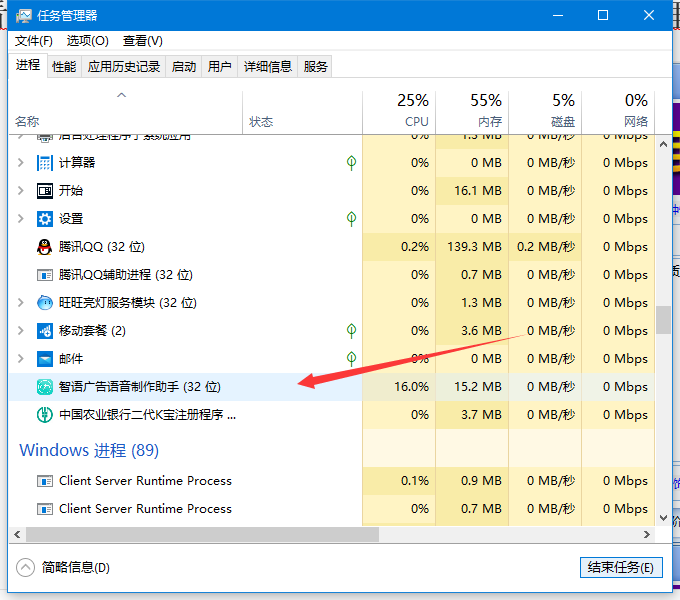Expand the 移动套餐 (2) process group
The width and height of the screenshot is (680, 600).
click(20, 331)
